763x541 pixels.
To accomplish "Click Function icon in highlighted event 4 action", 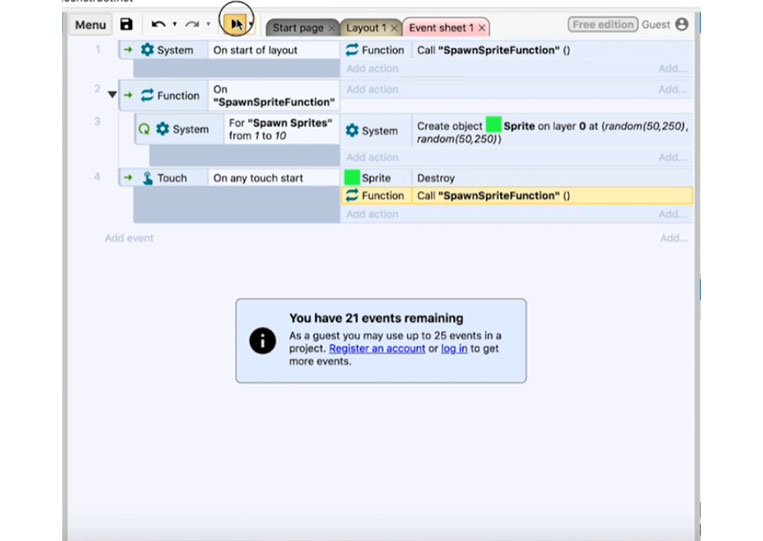I will [x=352, y=196].
